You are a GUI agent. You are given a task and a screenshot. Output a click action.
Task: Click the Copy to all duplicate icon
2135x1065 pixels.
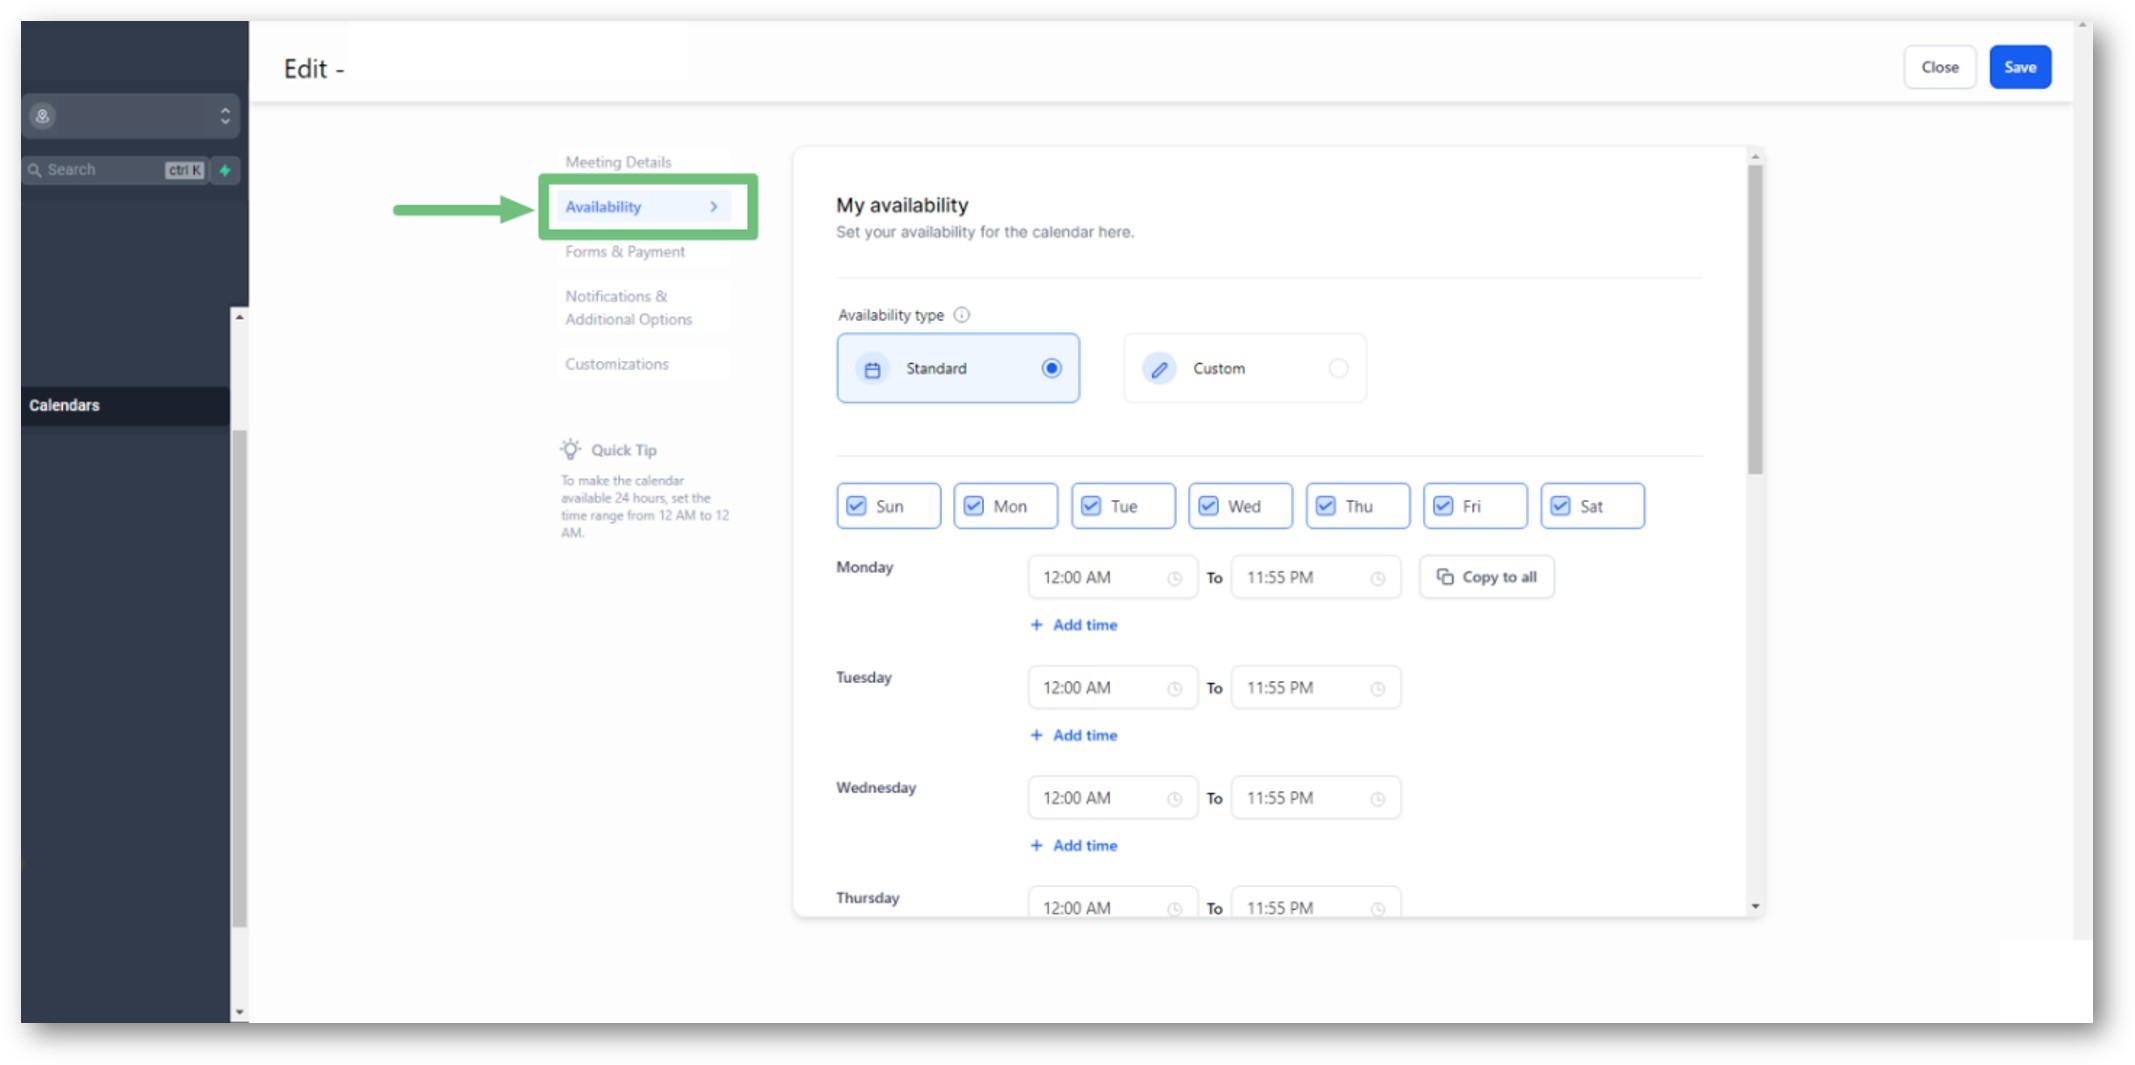(1445, 577)
